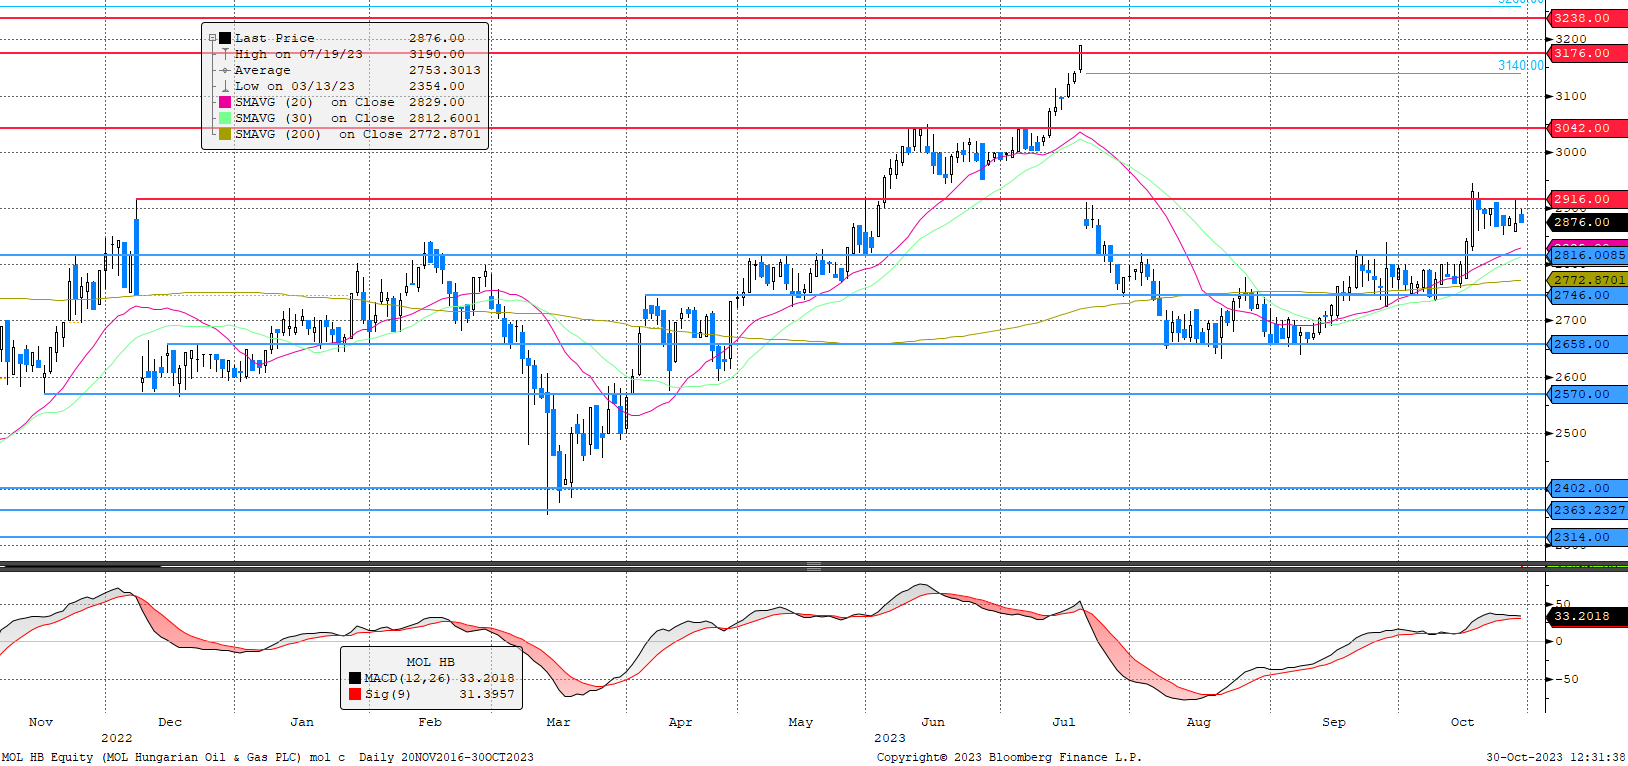Click the 3042.00 red price level tag

(1586, 128)
